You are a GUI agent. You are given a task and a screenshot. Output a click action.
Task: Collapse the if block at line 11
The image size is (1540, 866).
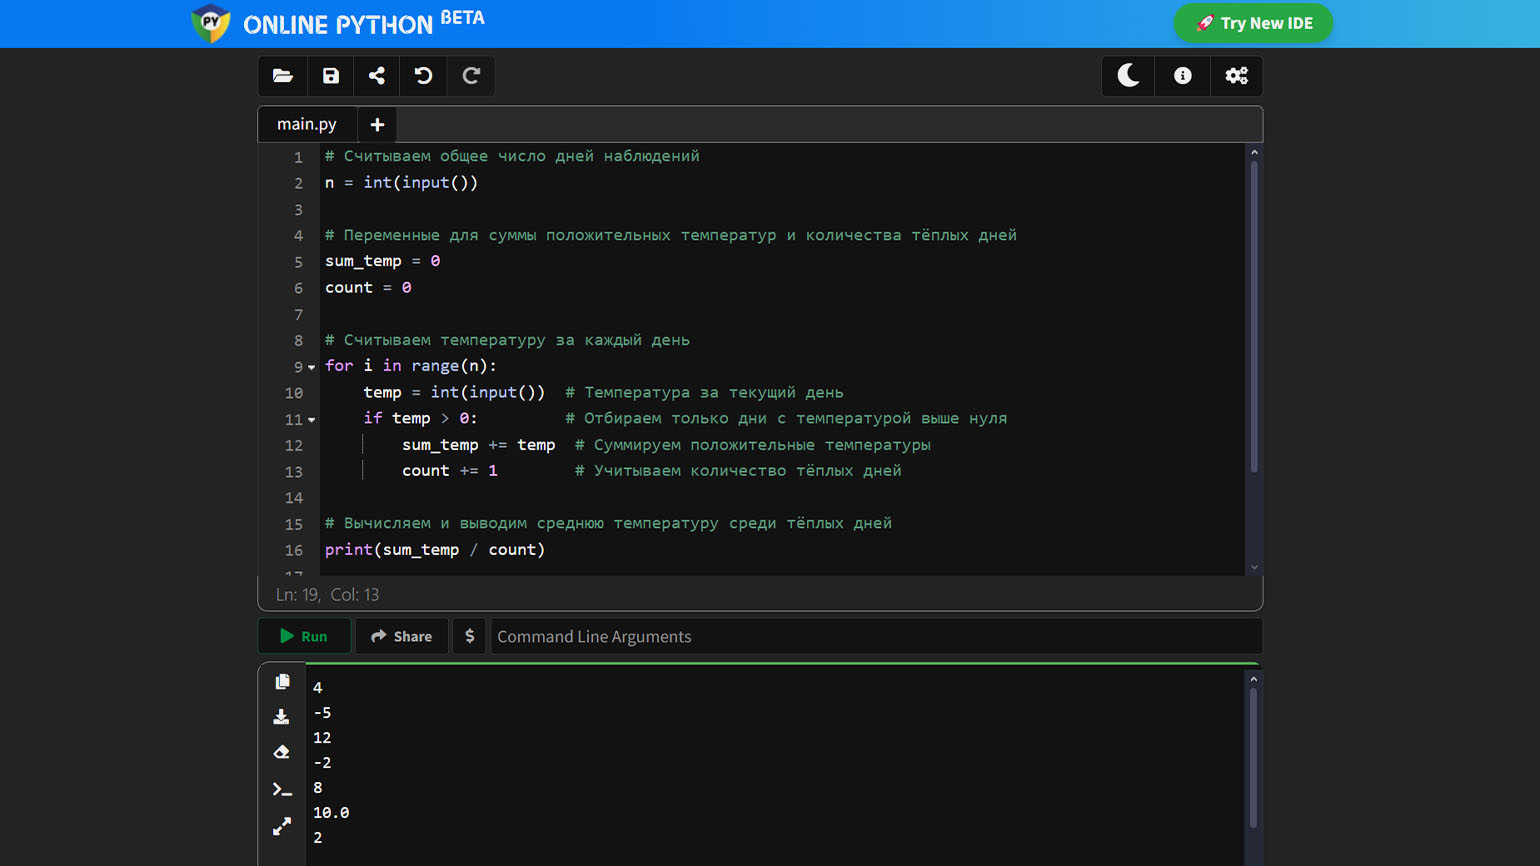click(x=312, y=420)
